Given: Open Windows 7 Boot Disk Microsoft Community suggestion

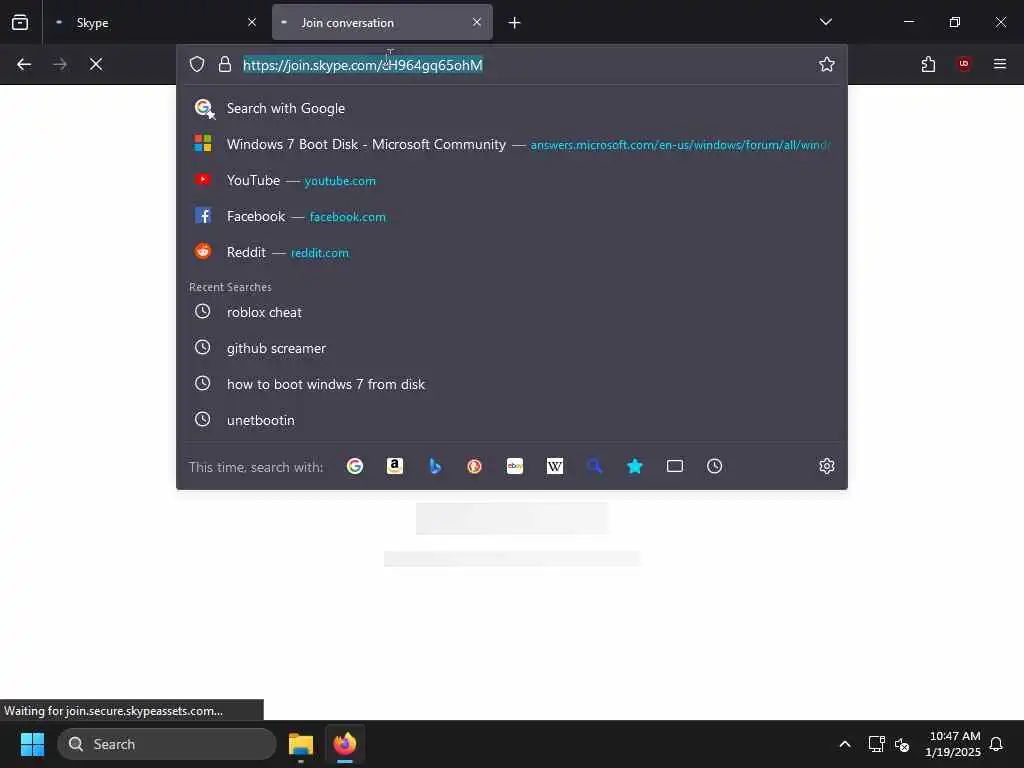Looking at the screenshot, I should 512,144.
